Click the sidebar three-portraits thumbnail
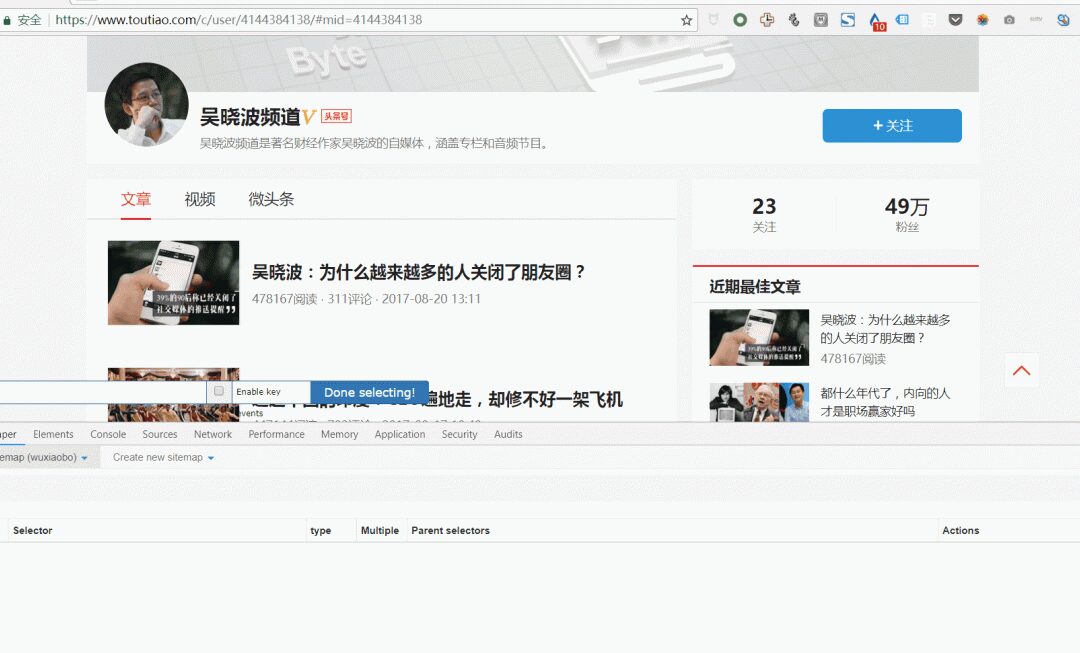 [759, 402]
